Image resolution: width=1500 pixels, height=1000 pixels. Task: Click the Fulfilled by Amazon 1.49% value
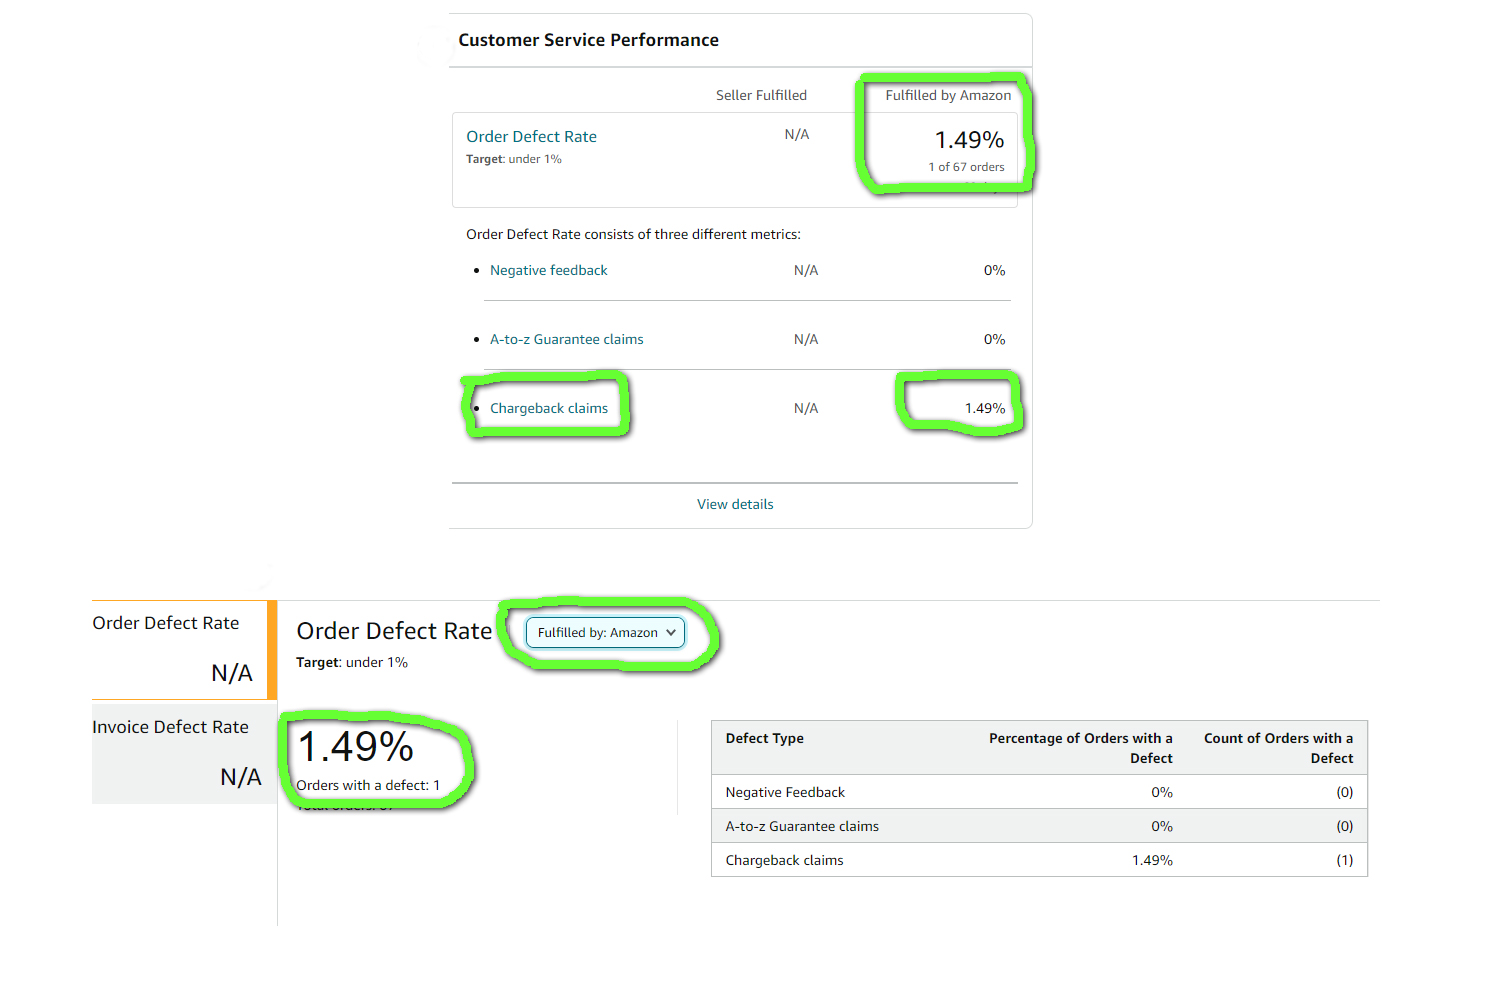pyautogui.click(x=969, y=140)
